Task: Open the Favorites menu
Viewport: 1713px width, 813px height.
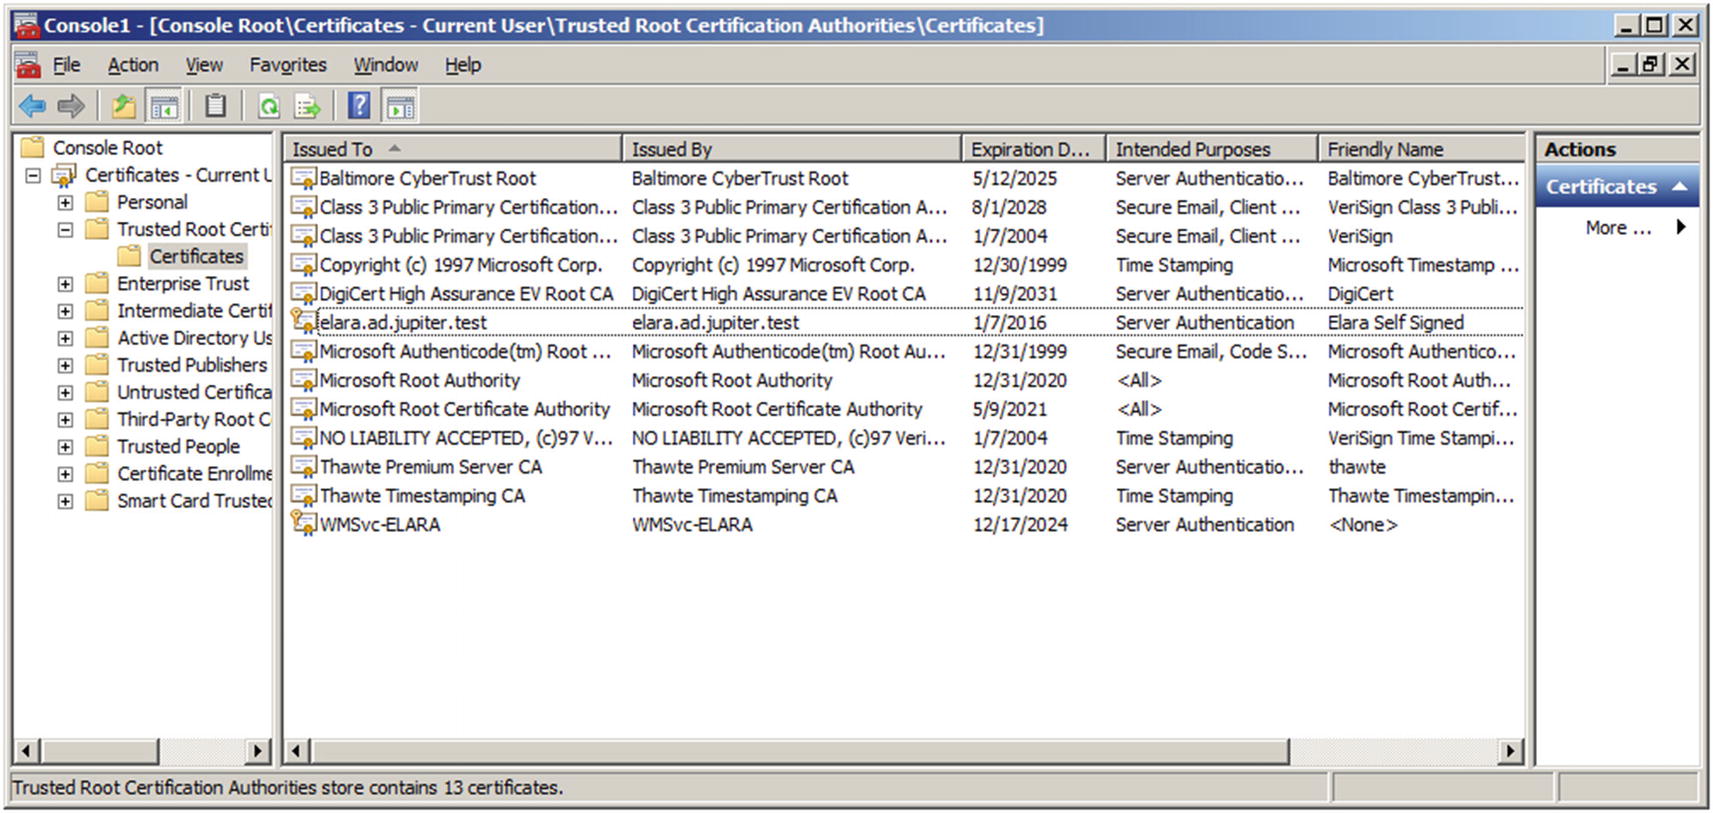Action: click(x=288, y=65)
